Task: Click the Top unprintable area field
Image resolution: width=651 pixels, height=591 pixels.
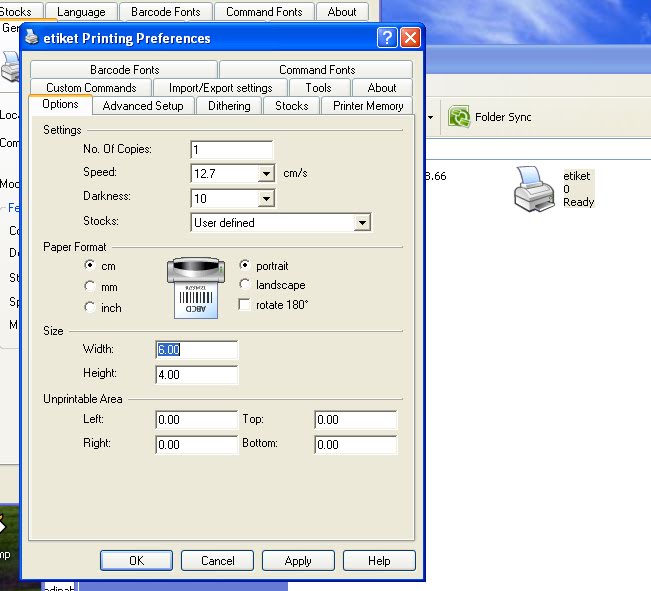Action: click(x=356, y=419)
